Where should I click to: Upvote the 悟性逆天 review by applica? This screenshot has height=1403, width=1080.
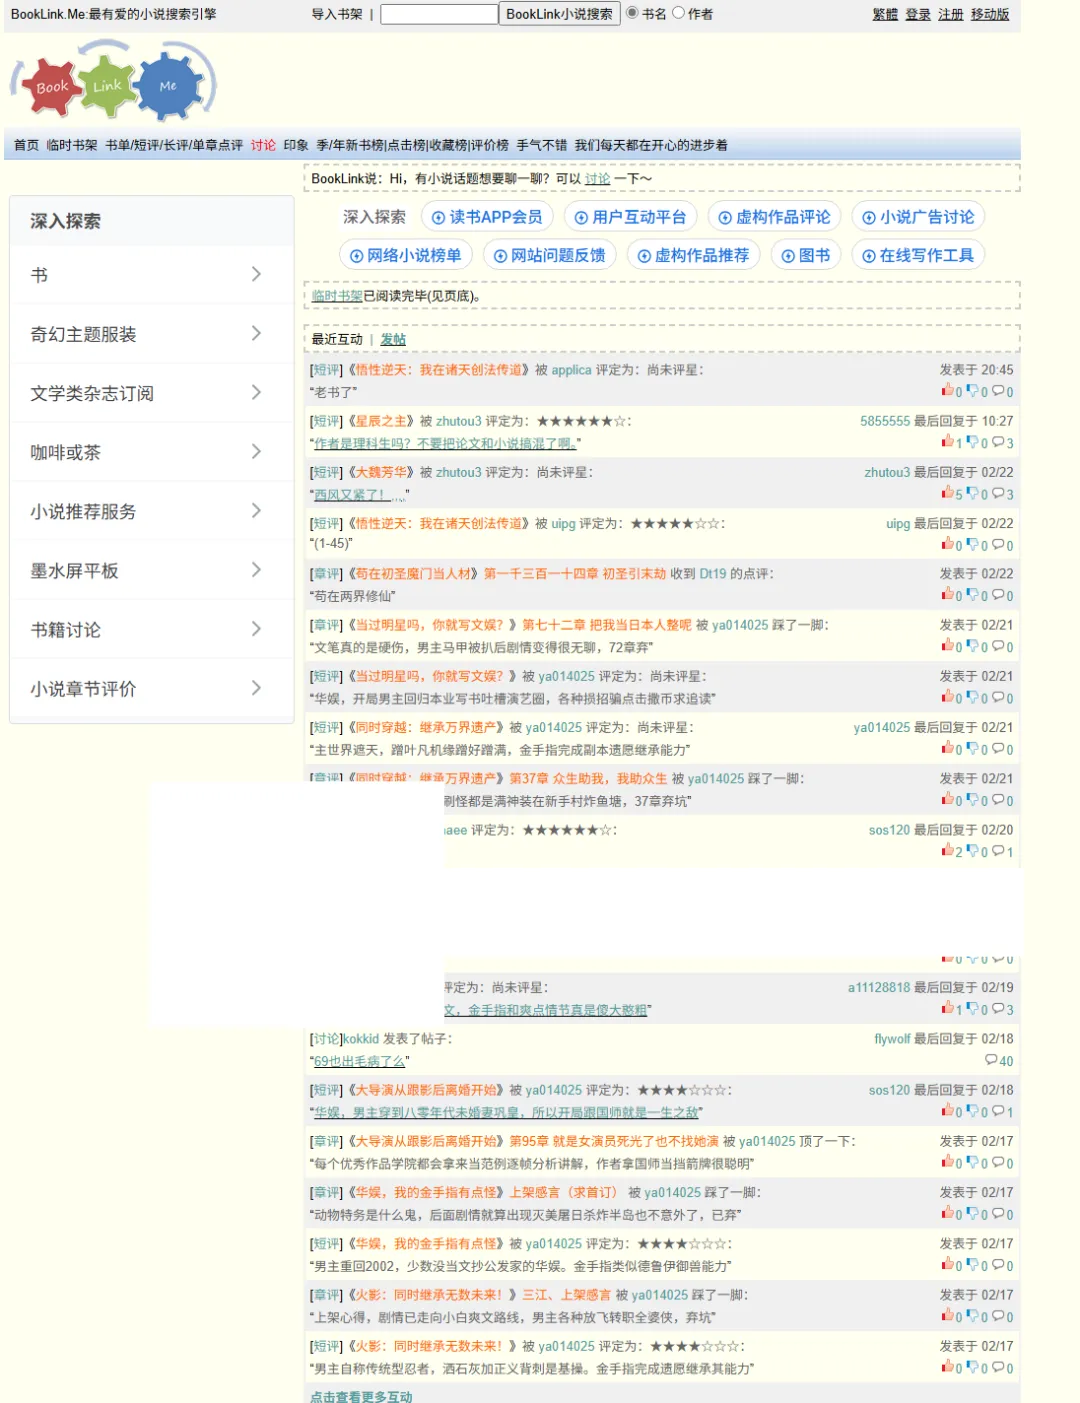coord(947,391)
